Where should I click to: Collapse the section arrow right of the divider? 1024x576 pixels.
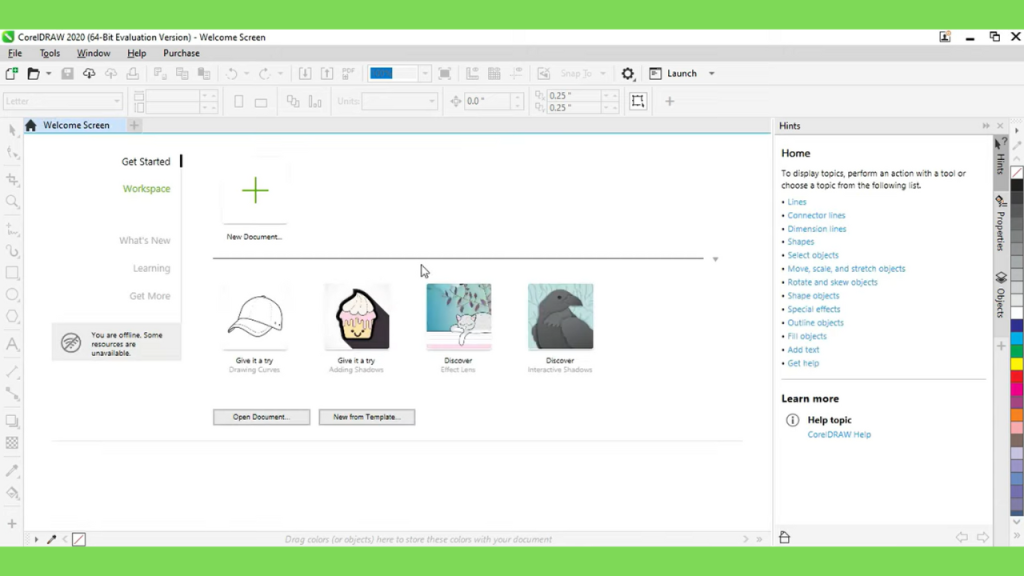point(715,259)
